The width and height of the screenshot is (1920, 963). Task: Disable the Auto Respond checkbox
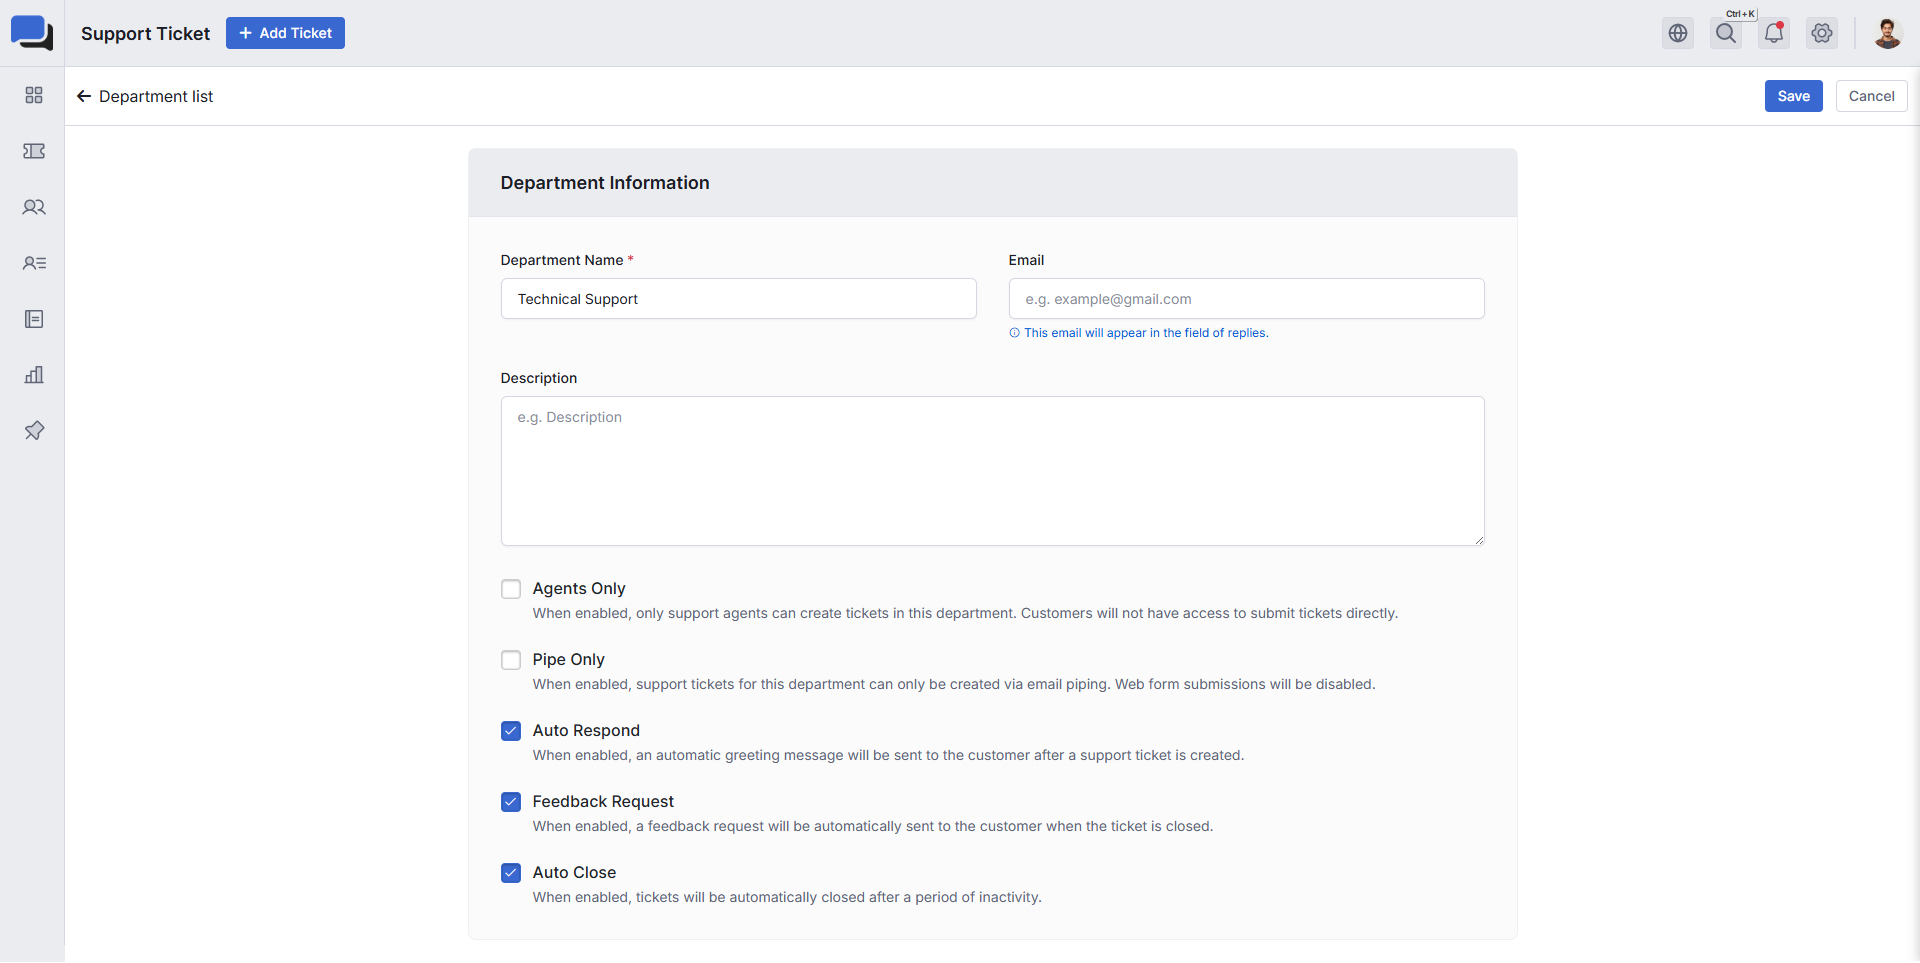tap(511, 731)
